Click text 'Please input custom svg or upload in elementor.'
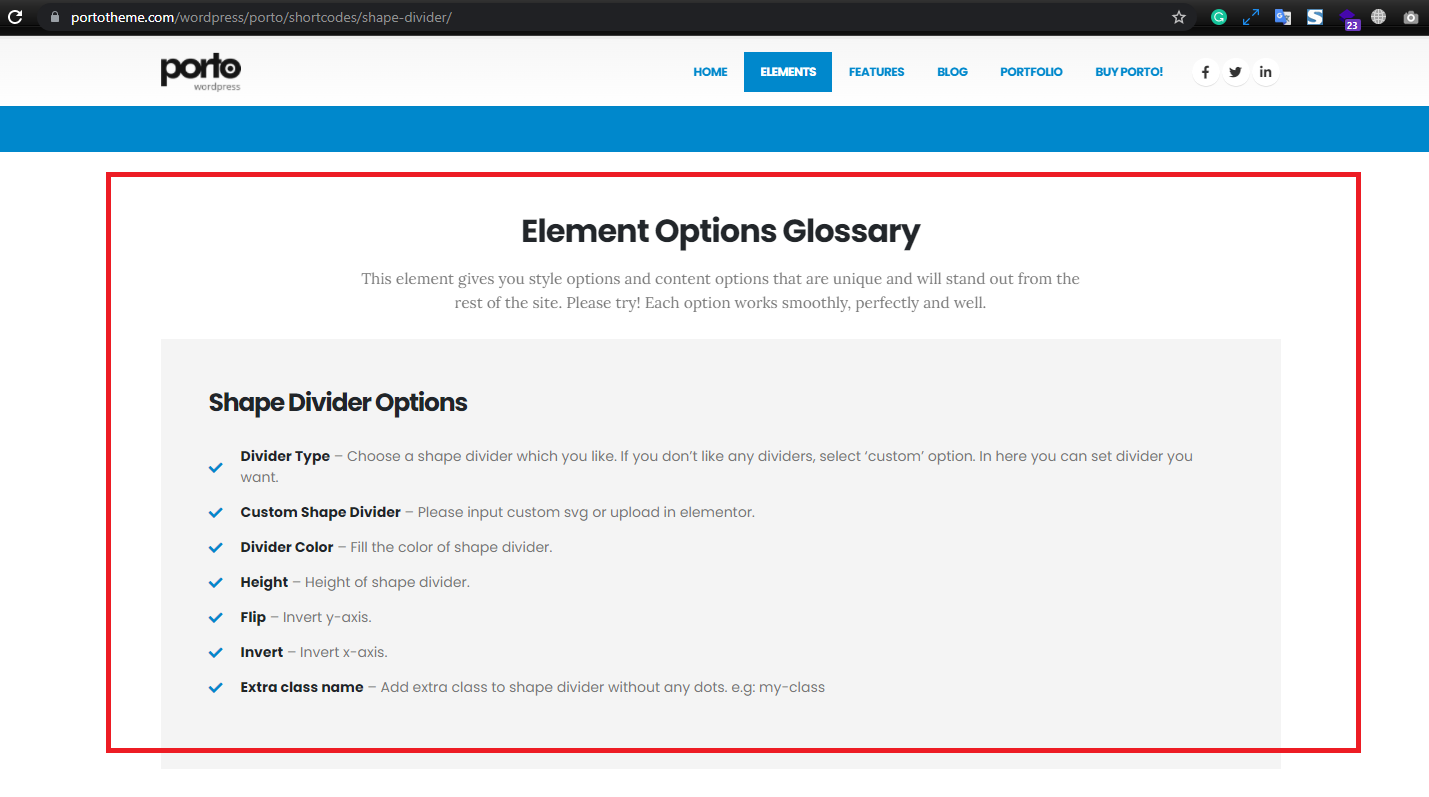 point(586,512)
